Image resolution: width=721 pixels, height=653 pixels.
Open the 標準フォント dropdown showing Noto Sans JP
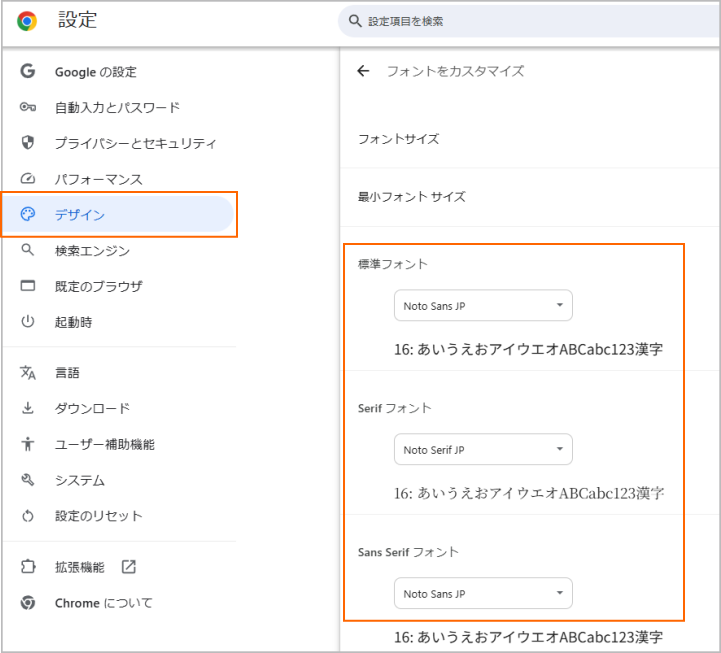[483, 305]
